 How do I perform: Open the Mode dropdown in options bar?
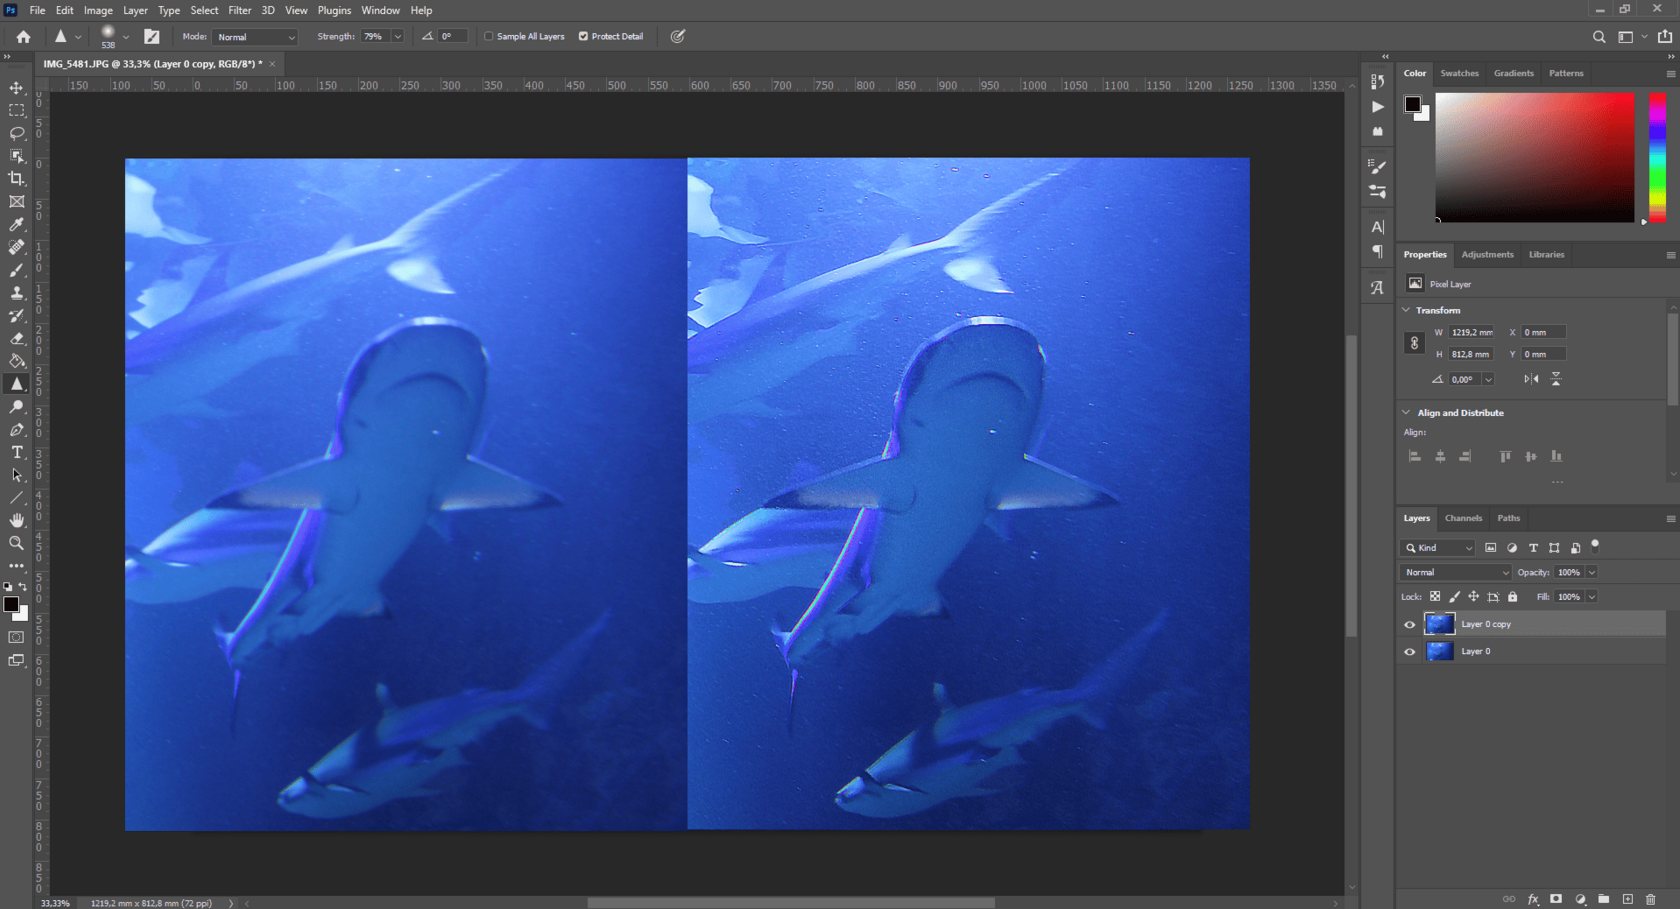pyautogui.click(x=255, y=36)
